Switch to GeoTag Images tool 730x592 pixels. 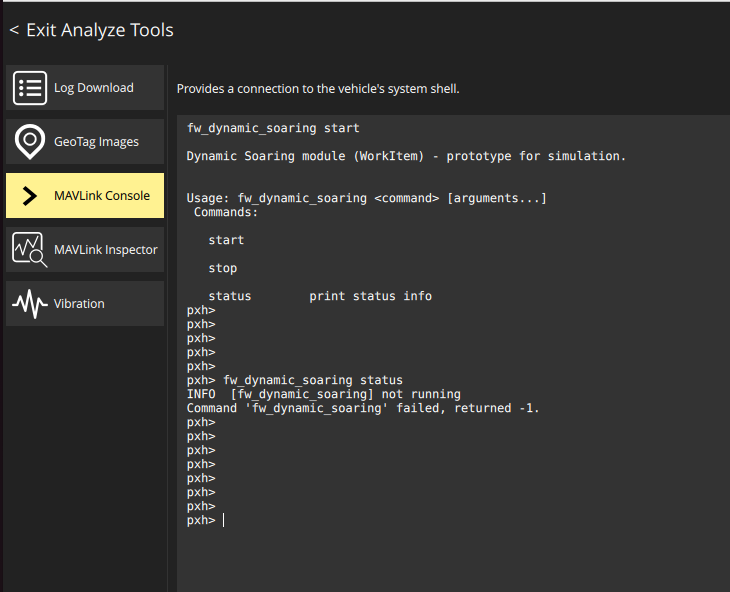click(96, 142)
